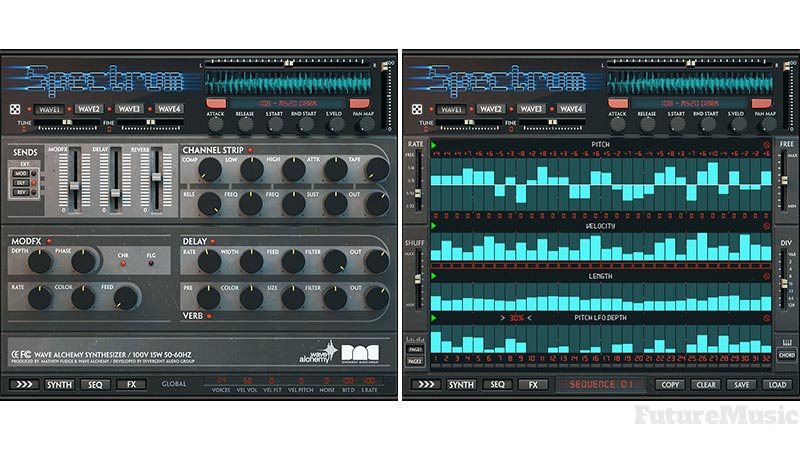Click CLEAR sequence button

[x=706, y=384]
